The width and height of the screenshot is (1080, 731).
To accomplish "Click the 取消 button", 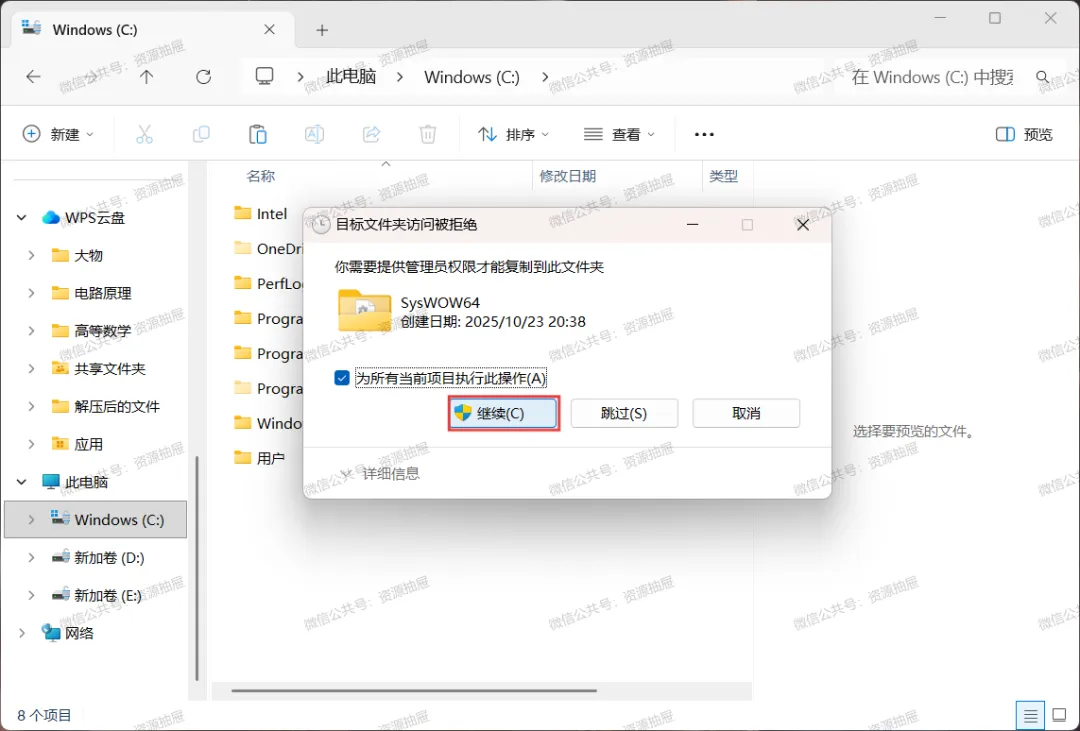I will click(x=746, y=413).
